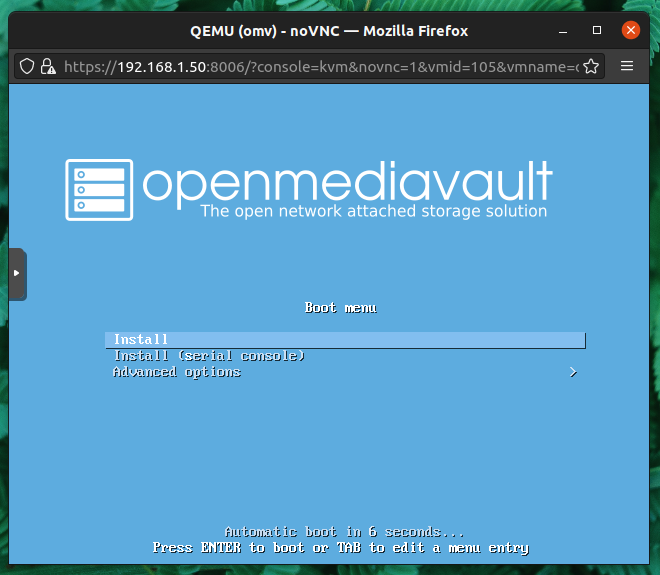Viewport: 660px width, 575px height.
Task: Select the Install boot menu entry
Action: (345, 340)
